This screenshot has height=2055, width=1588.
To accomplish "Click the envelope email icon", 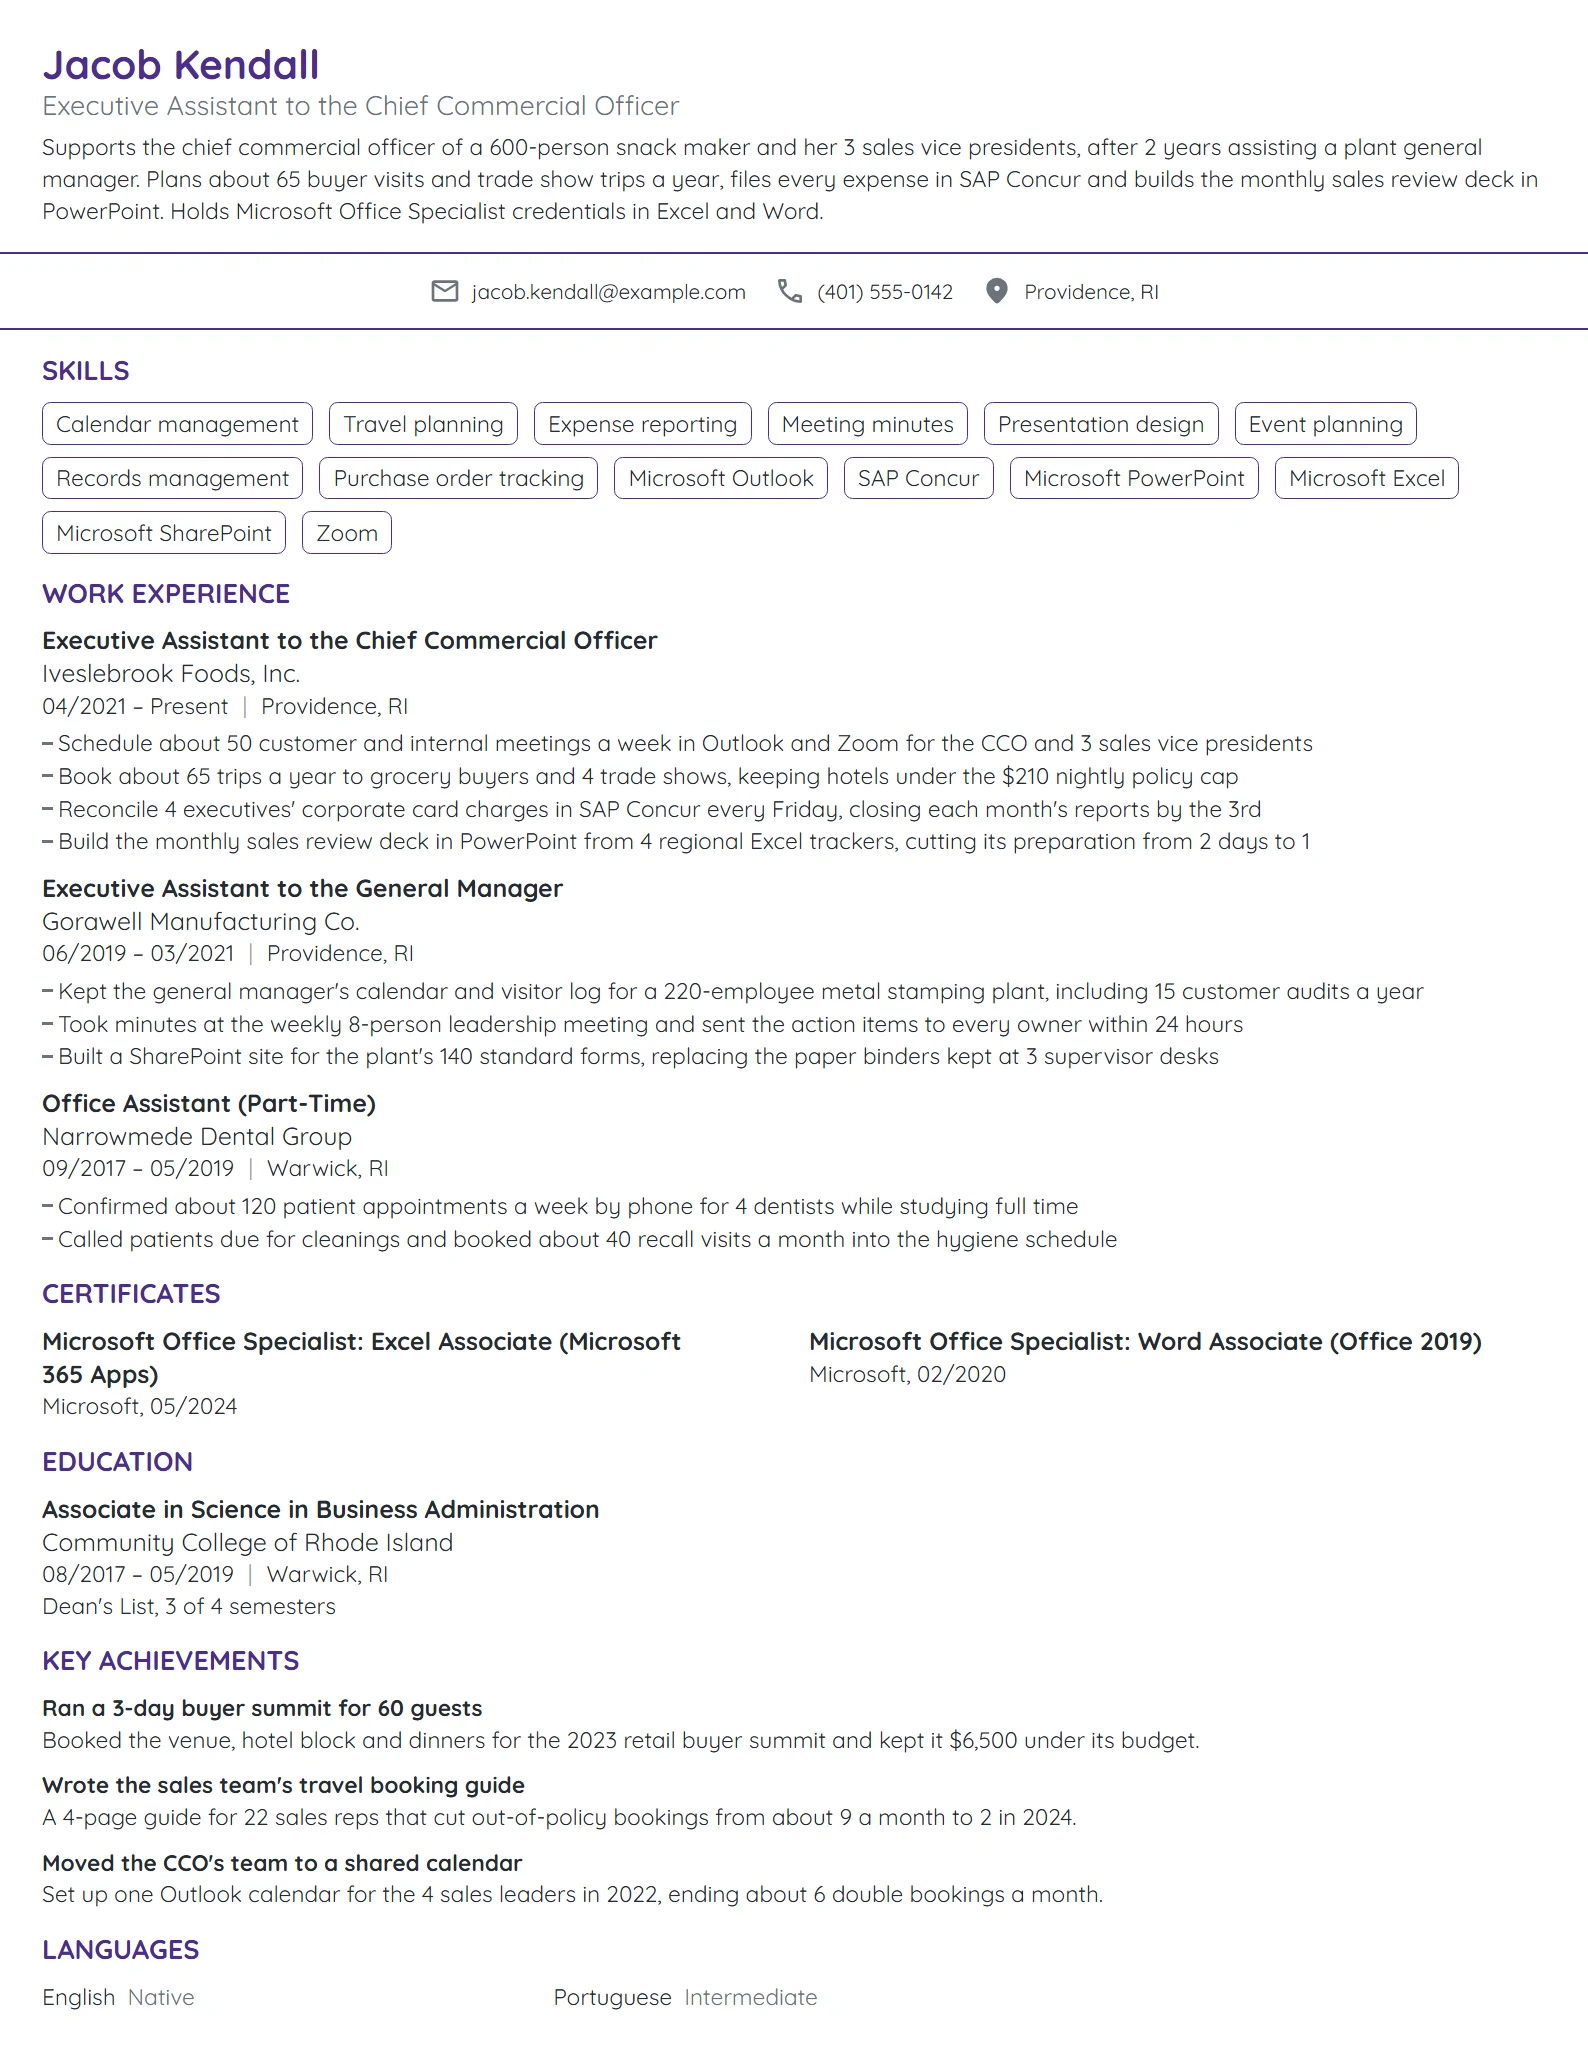I will [x=444, y=291].
